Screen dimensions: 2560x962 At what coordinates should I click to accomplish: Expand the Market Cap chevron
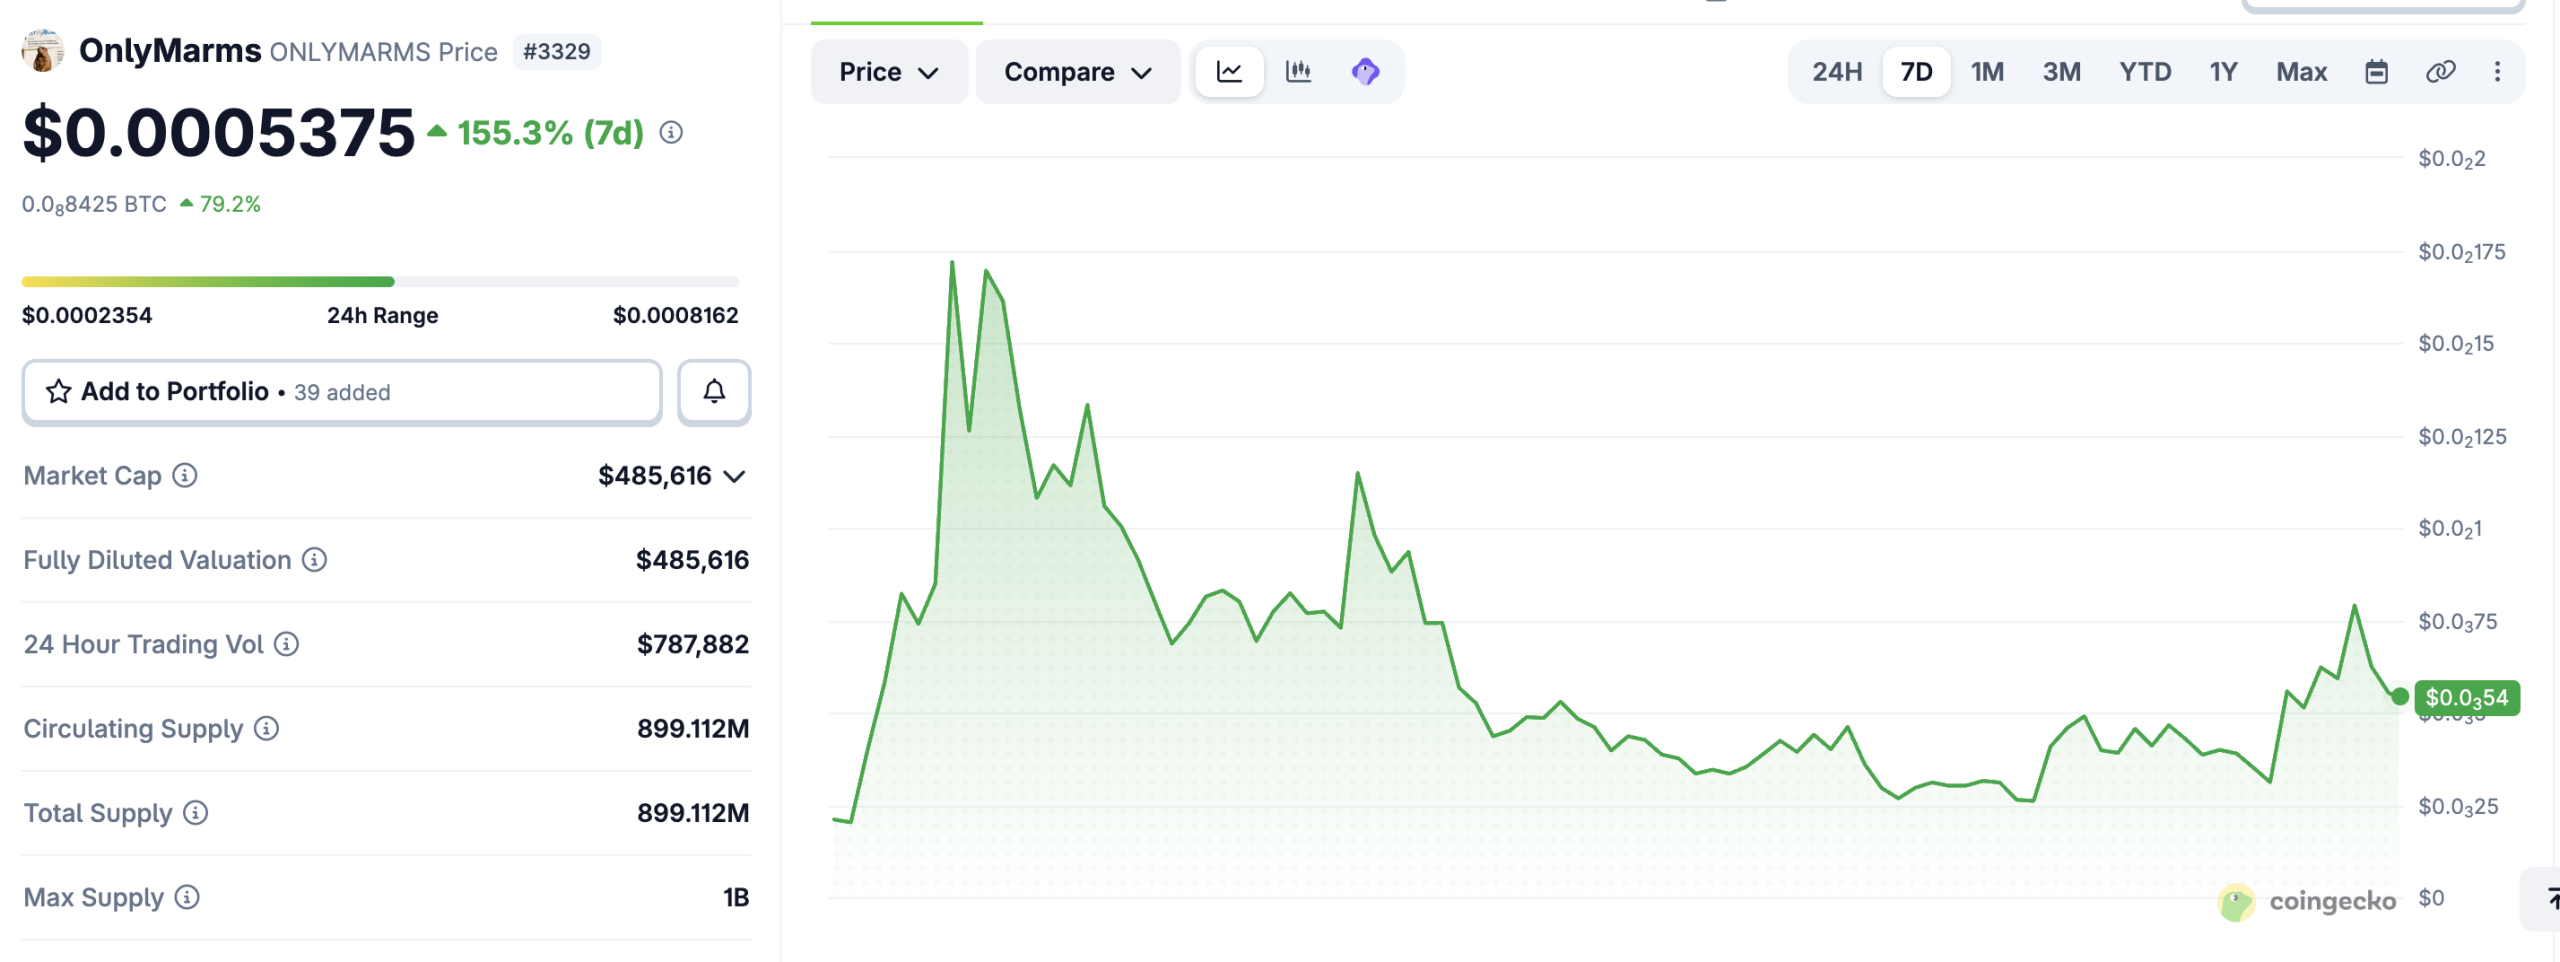pos(735,477)
